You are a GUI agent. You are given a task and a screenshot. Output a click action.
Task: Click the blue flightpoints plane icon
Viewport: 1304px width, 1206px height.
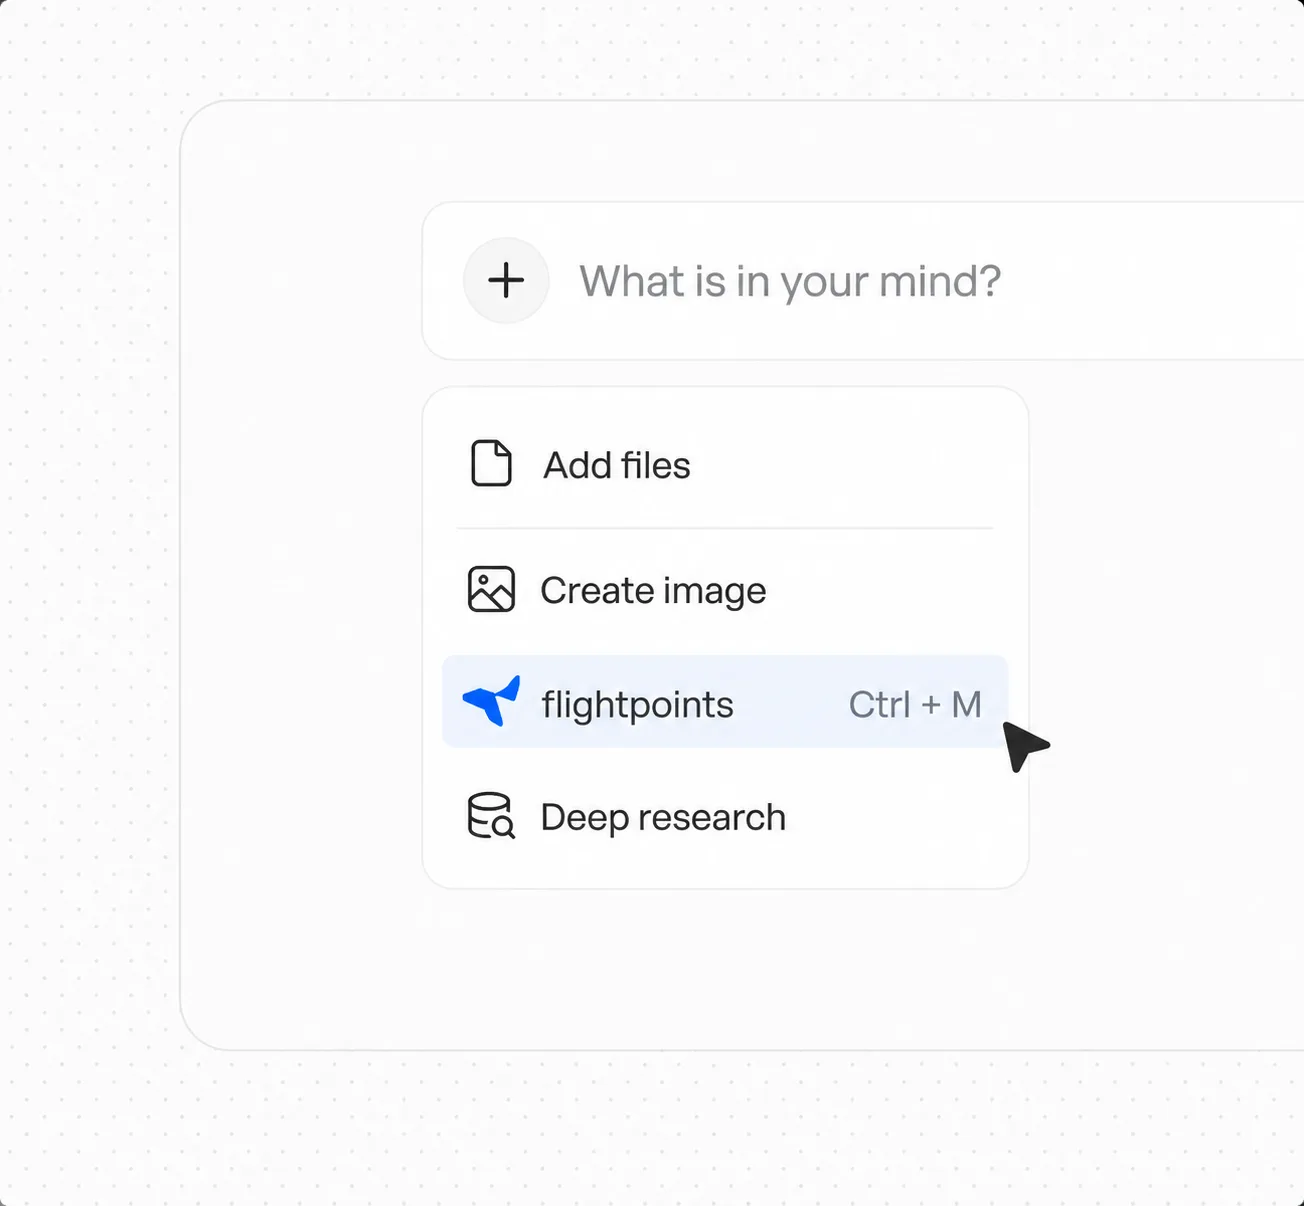(491, 701)
